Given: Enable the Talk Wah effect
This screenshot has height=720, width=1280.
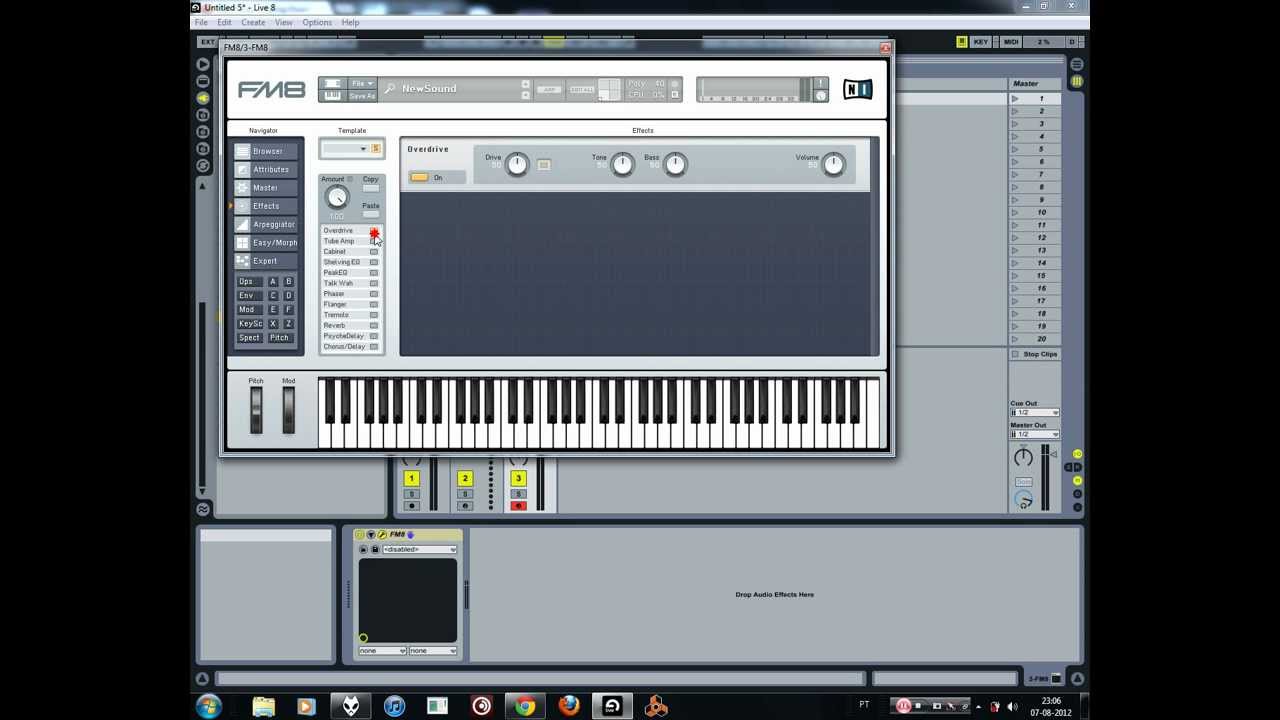Looking at the screenshot, I should pos(374,283).
